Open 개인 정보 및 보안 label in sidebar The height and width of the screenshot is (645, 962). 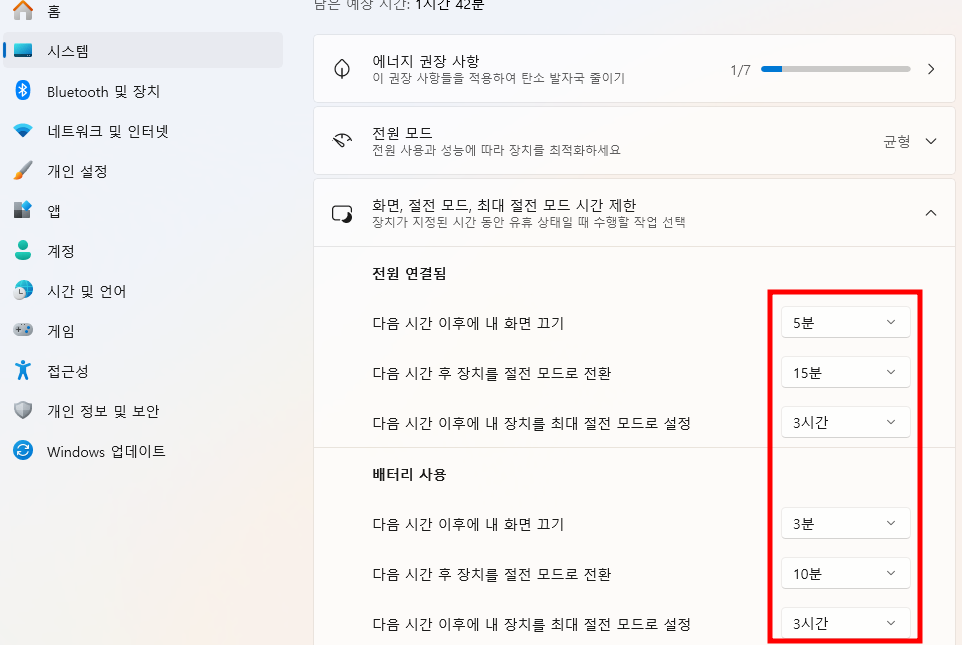click(102, 411)
